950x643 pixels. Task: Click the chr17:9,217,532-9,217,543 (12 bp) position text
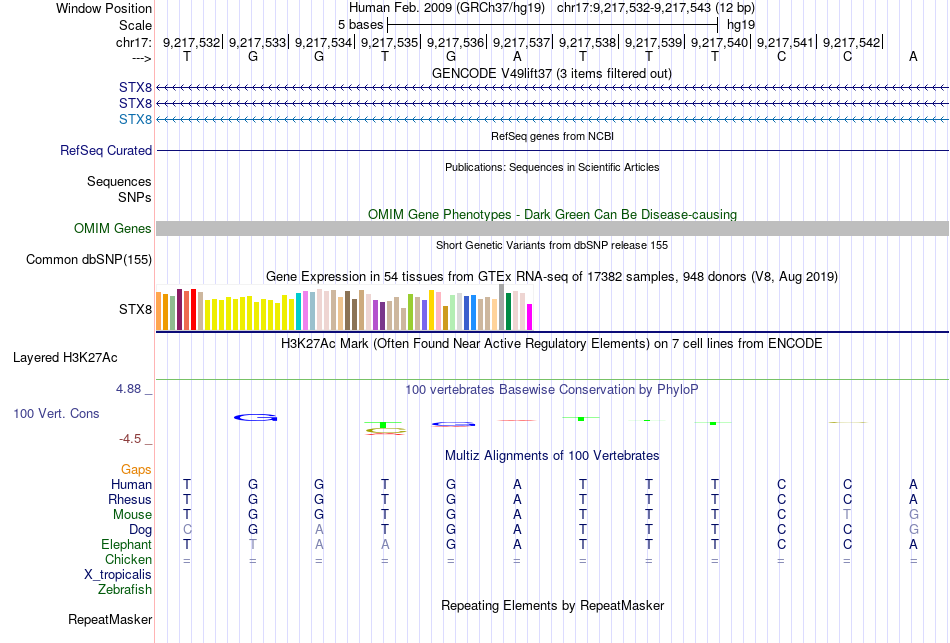pyautogui.click(x=656, y=8)
